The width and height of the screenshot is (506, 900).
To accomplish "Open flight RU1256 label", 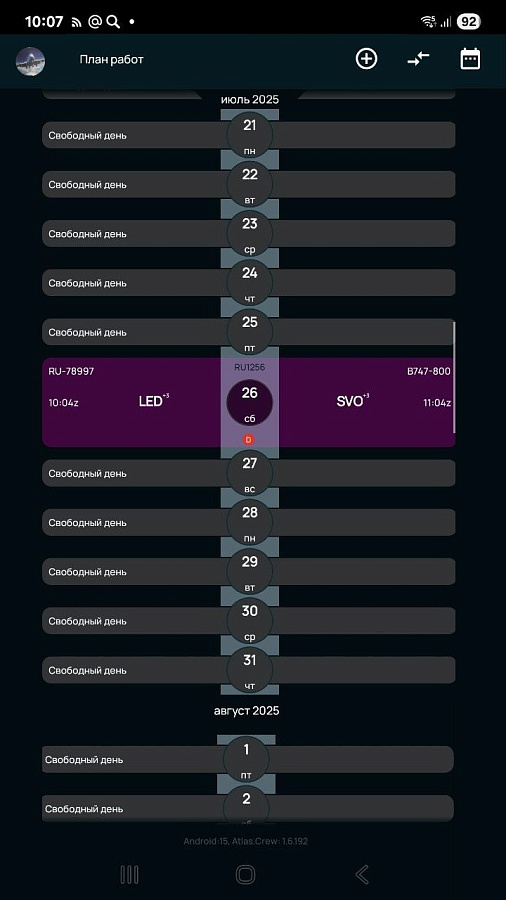I will (x=250, y=367).
